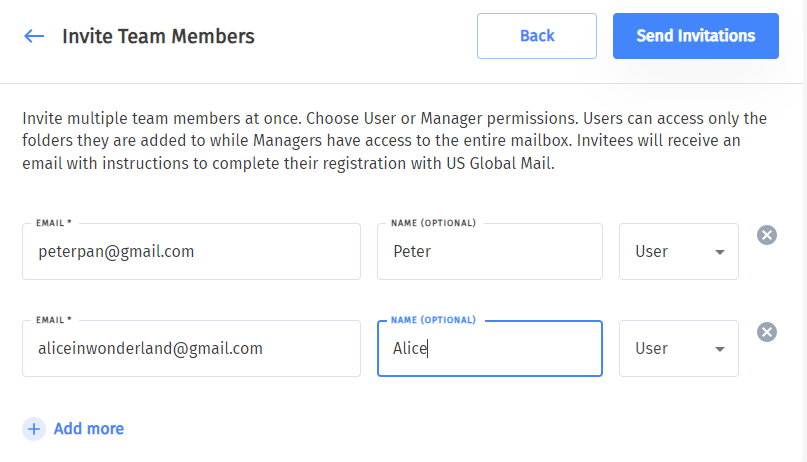Expand the role dropdown arrow in Peter's row
Viewport: 807px width, 462px height.
pyautogui.click(x=719, y=252)
